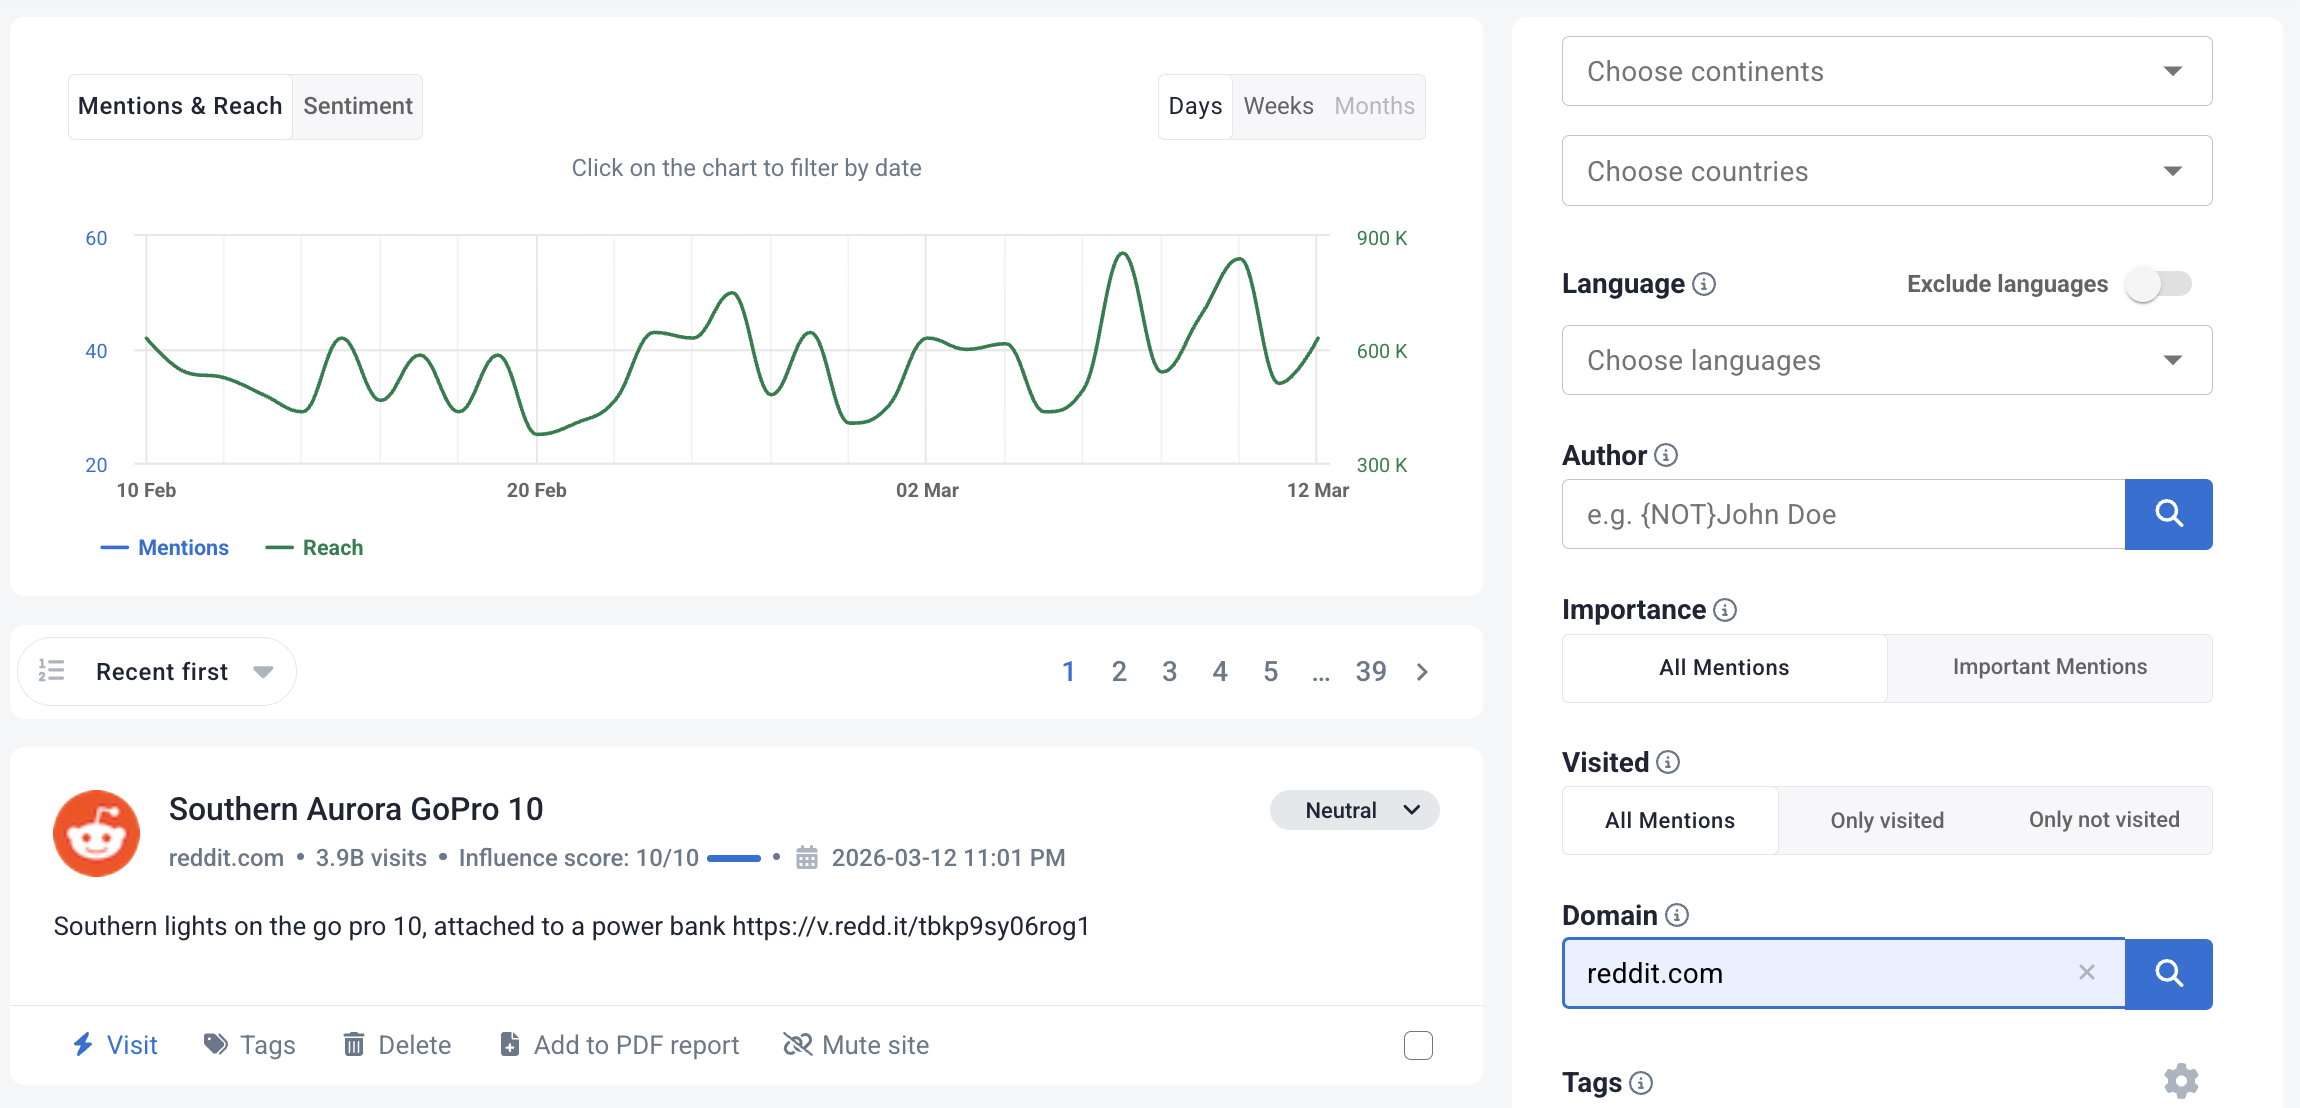
Task: Open the Choose continents dropdown
Action: [1886, 71]
